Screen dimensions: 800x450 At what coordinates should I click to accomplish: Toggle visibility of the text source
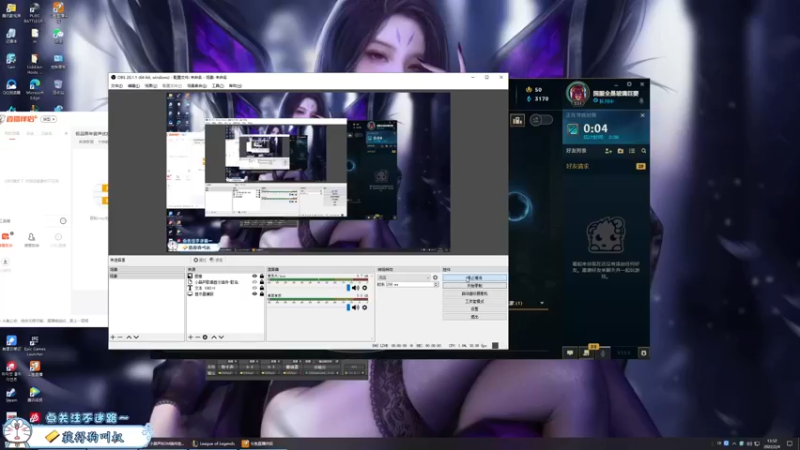pos(255,288)
